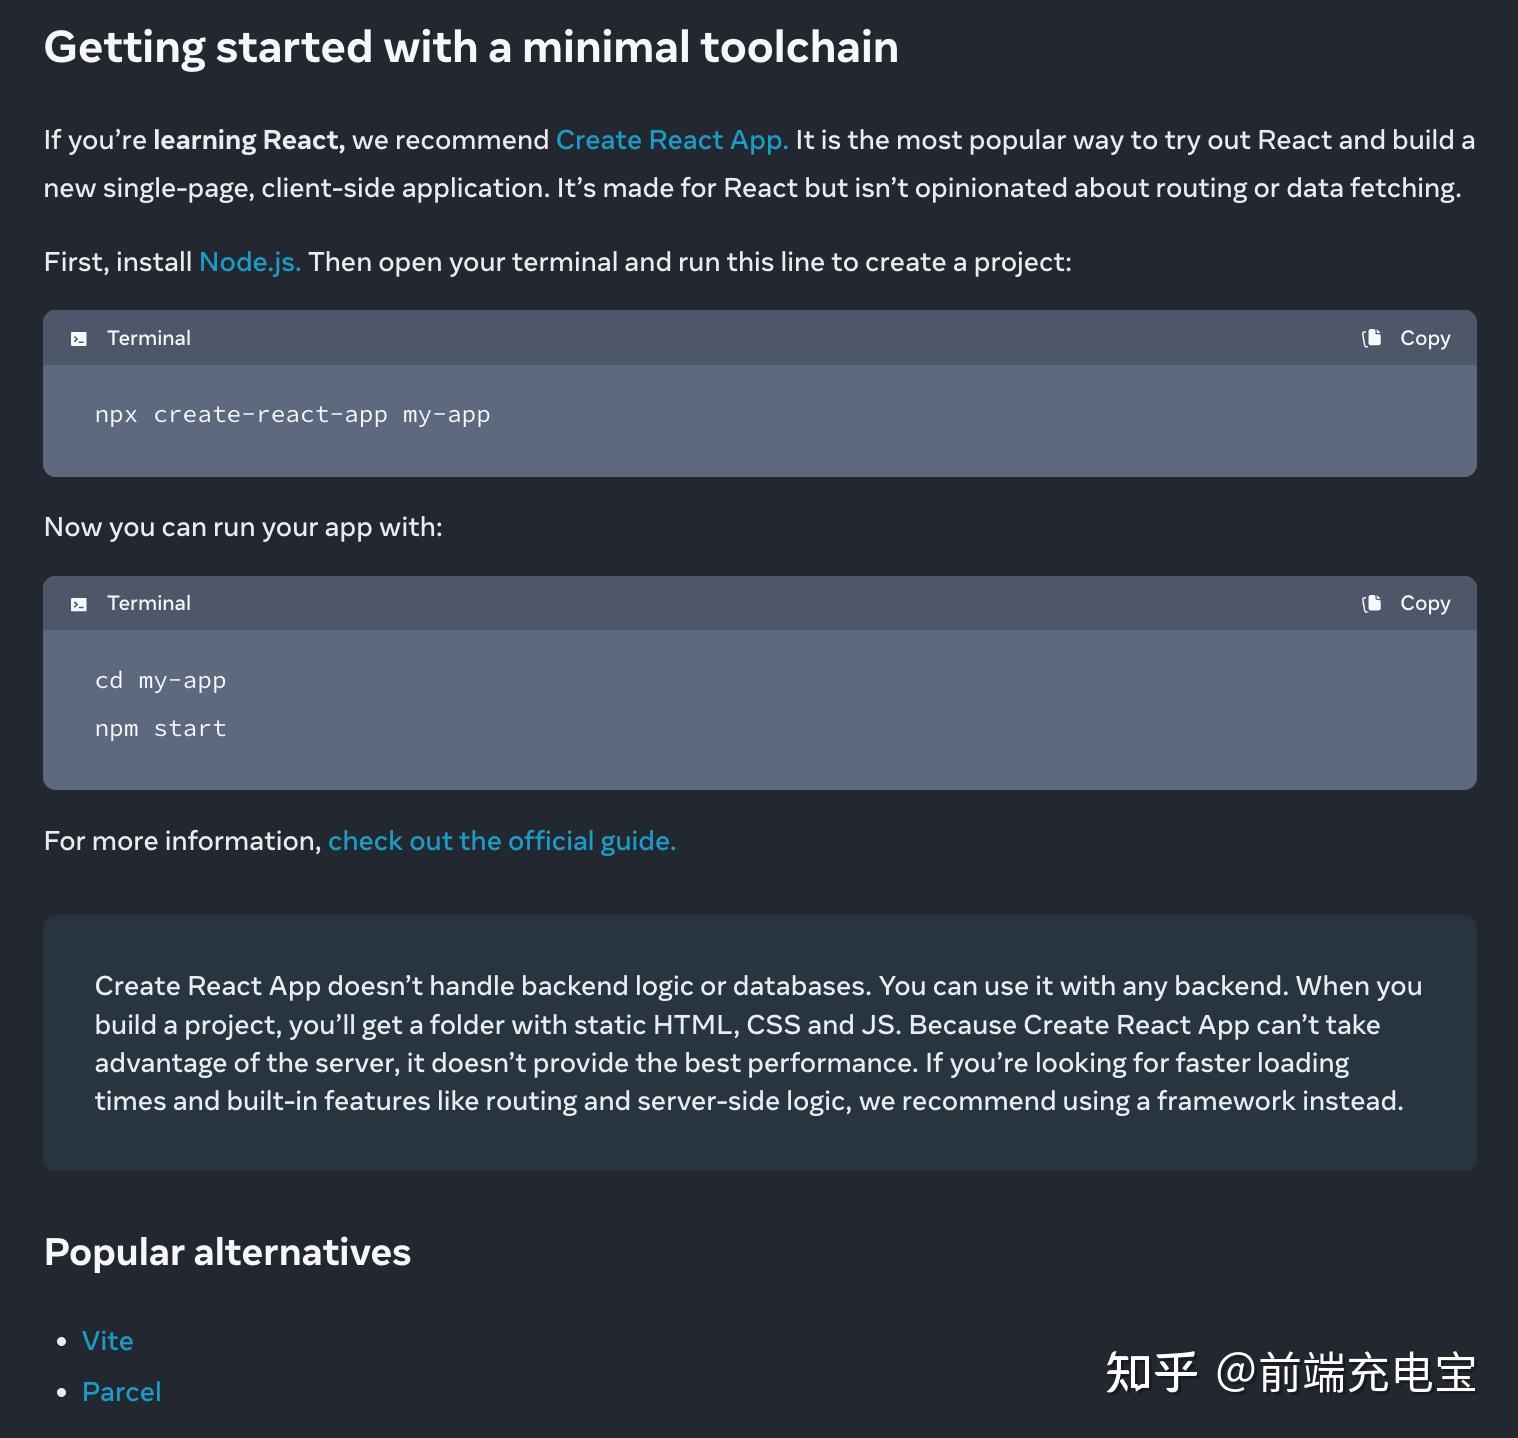Open the Parcel alternative link

(121, 1392)
